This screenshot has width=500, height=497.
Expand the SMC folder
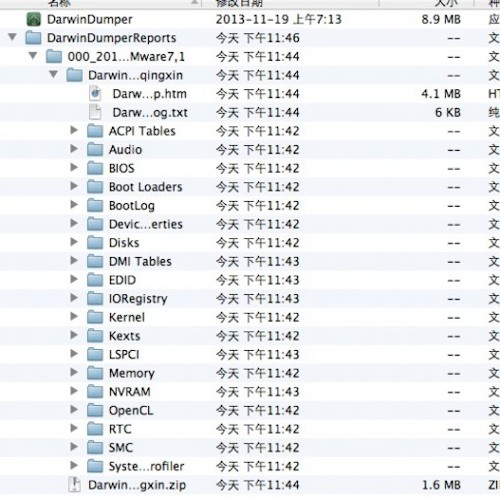[x=74, y=447]
